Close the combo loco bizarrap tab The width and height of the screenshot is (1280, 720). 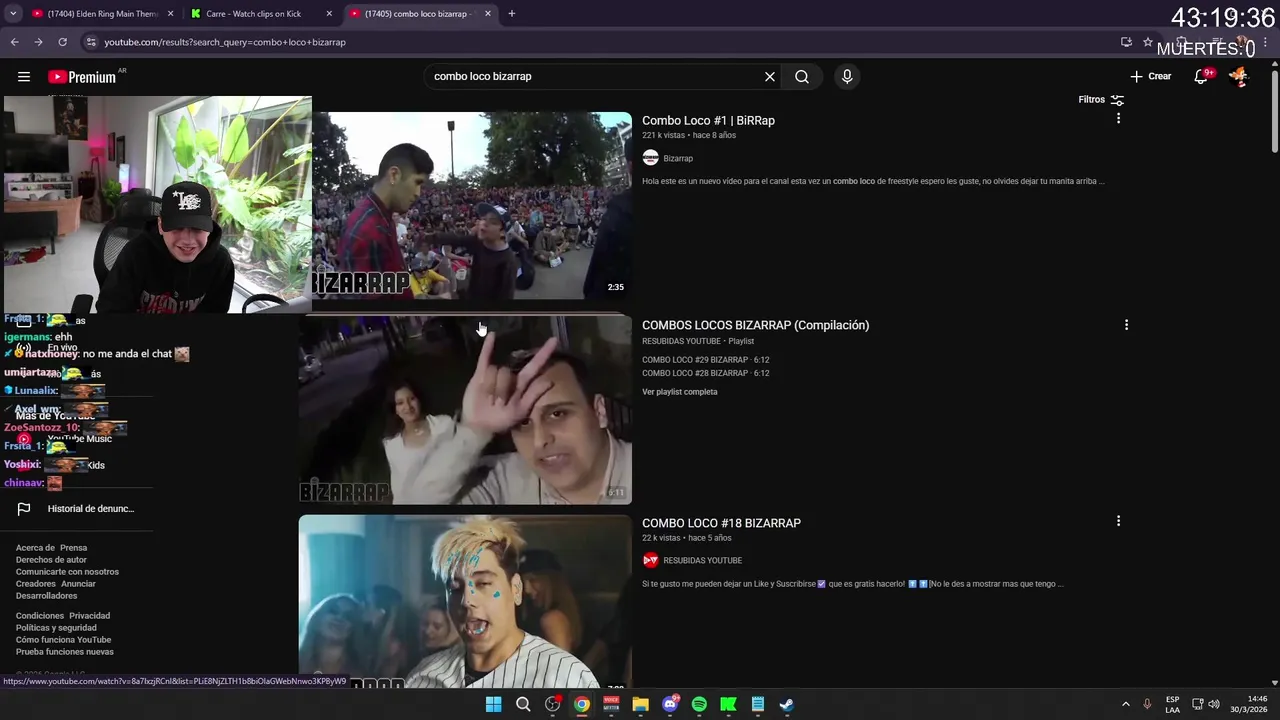tap(488, 14)
